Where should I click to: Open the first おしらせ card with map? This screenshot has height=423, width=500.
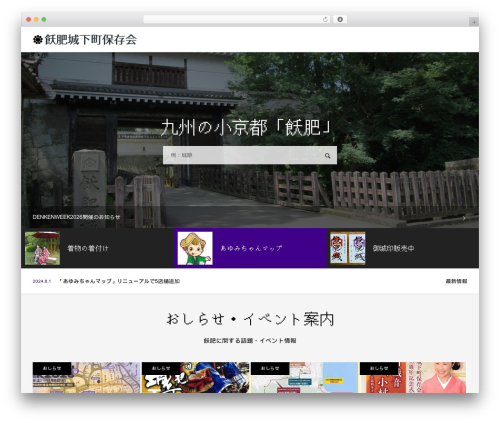pos(86,378)
